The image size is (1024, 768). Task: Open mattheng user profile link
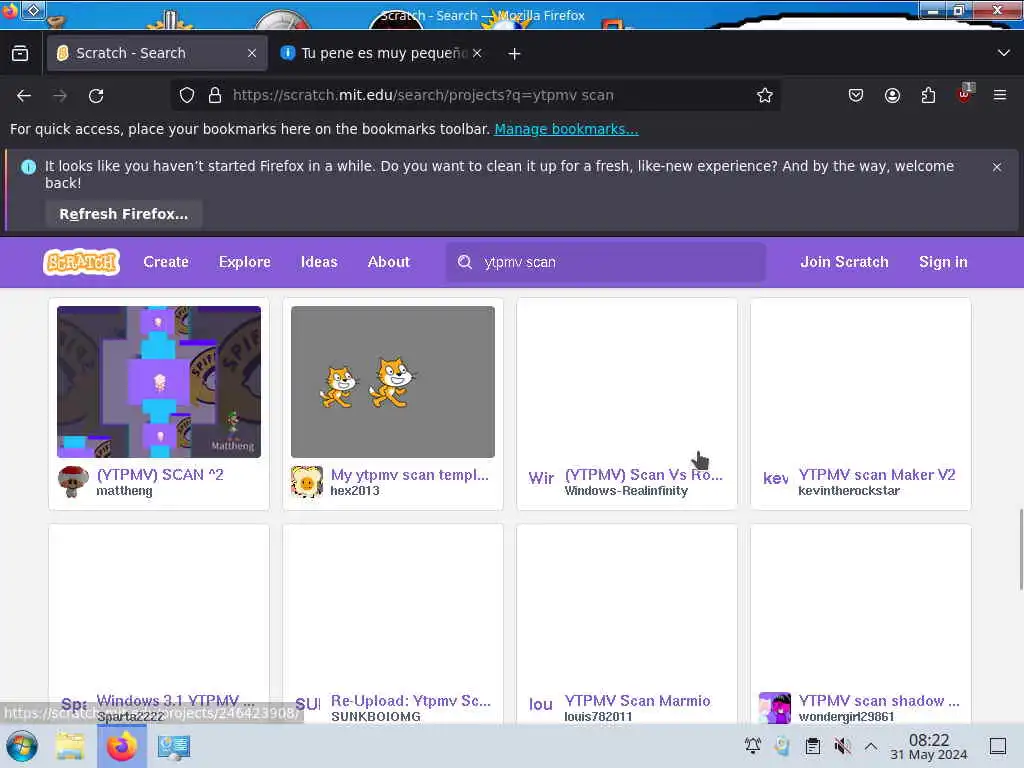click(x=124, y=490)
